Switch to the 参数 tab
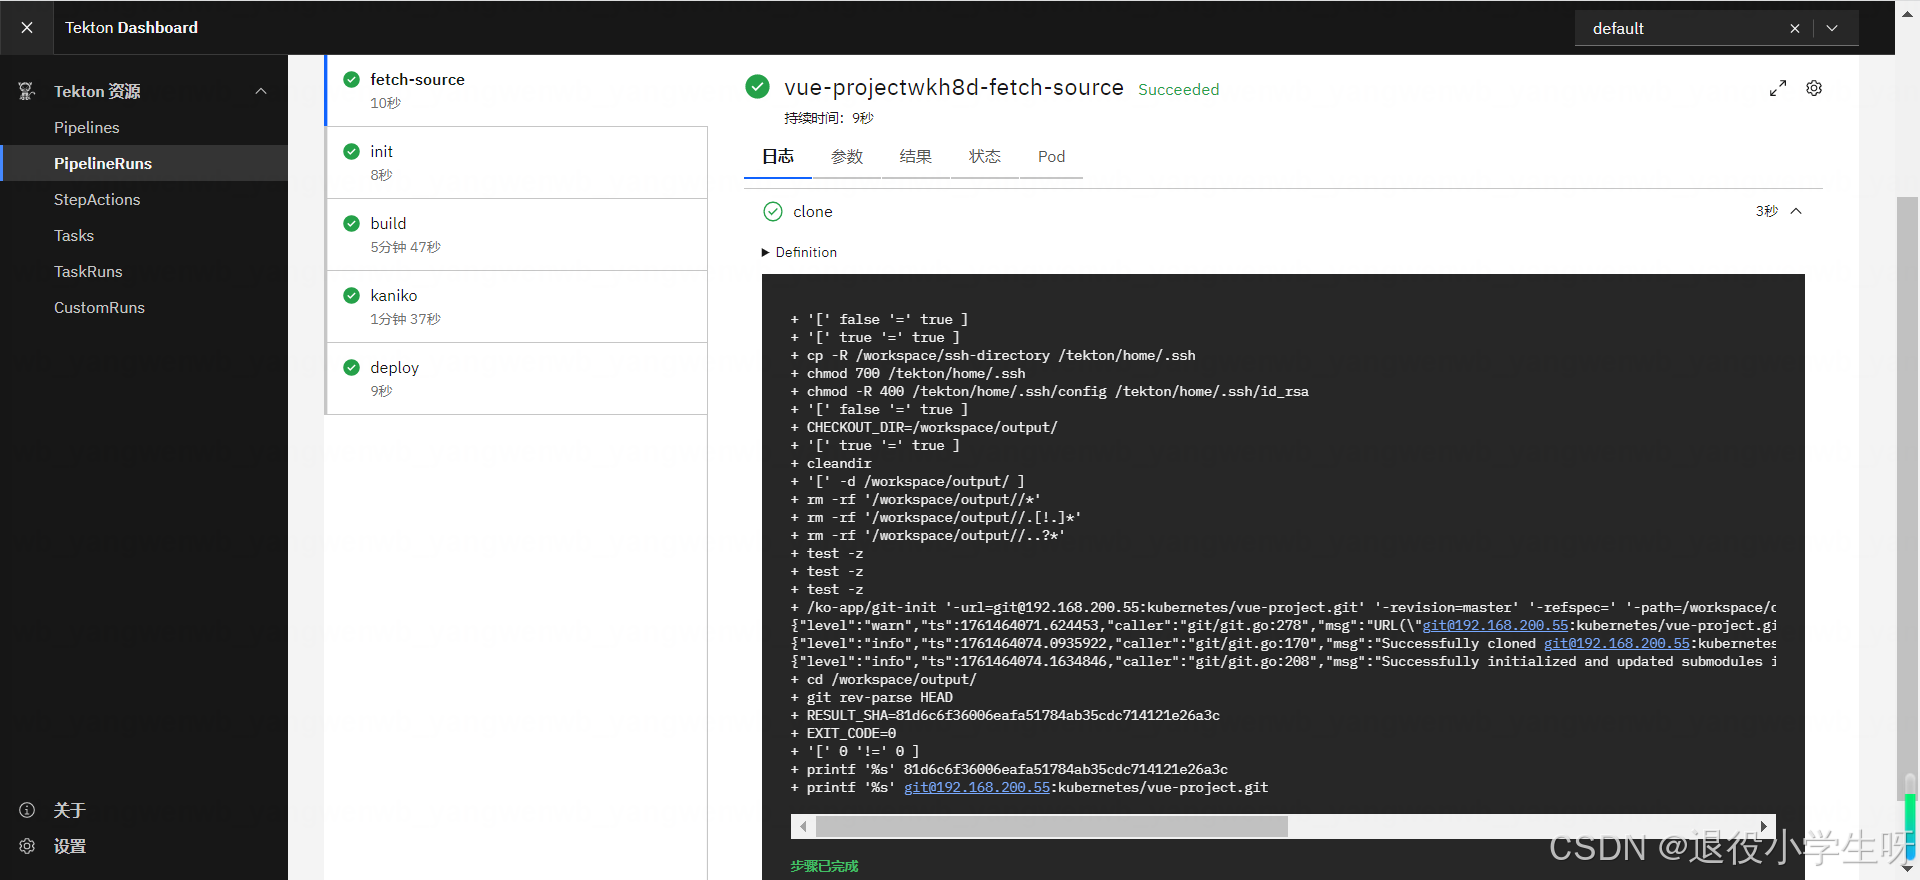This screenshot has height=880, width=1920. (847, 157)
